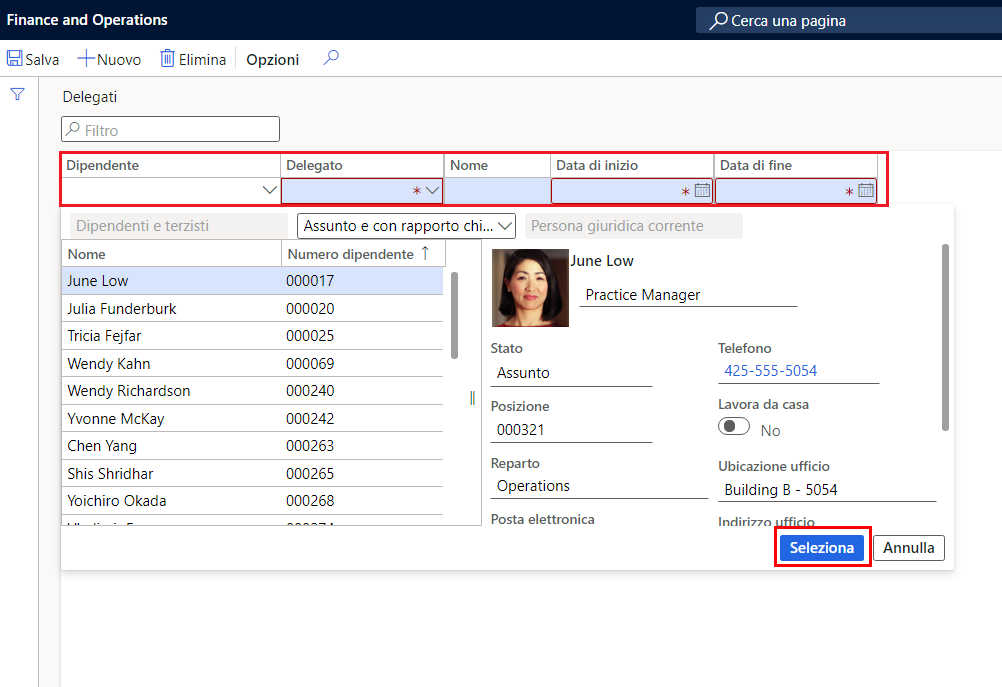Open the Assunto e con rapporto combo box
This screenshot has height=687, width=1002.
(x=504, y=225)
